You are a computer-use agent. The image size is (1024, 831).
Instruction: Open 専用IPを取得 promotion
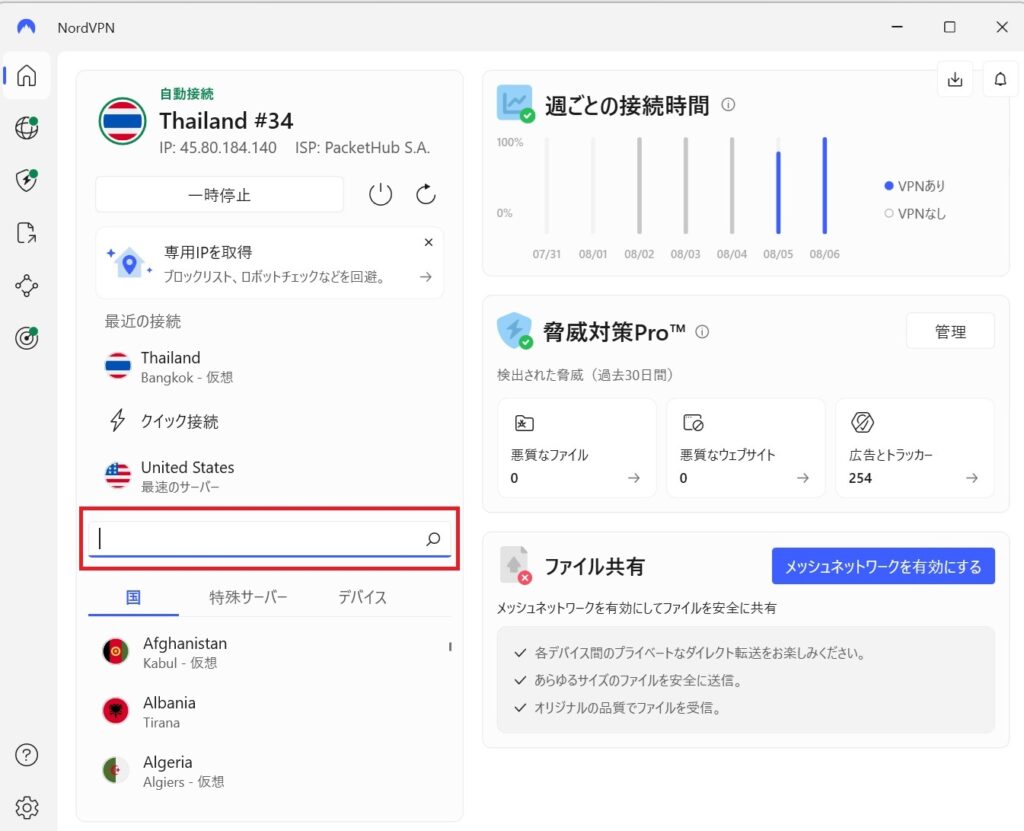(x=269, y=263)
